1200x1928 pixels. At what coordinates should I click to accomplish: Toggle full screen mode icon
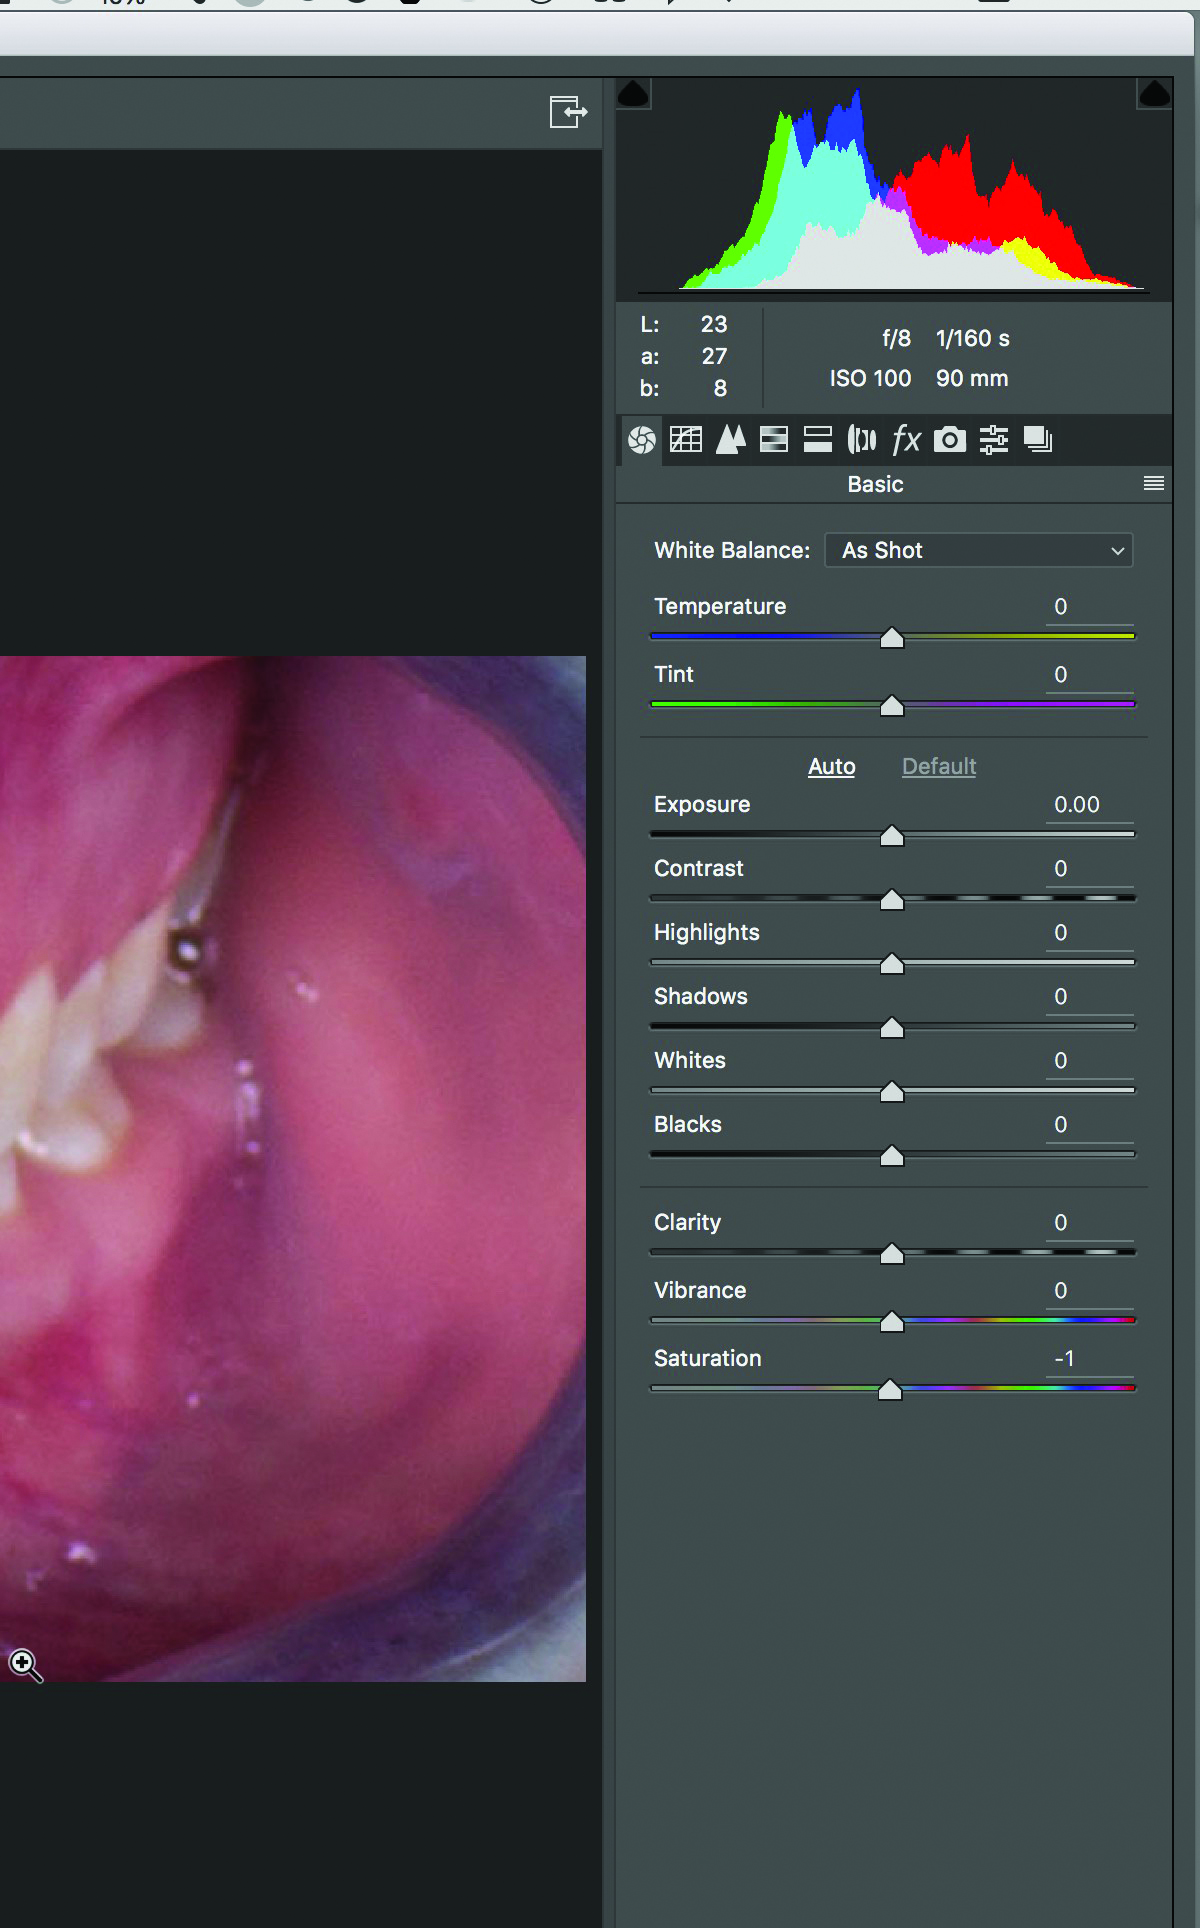[x=568, y=111]
